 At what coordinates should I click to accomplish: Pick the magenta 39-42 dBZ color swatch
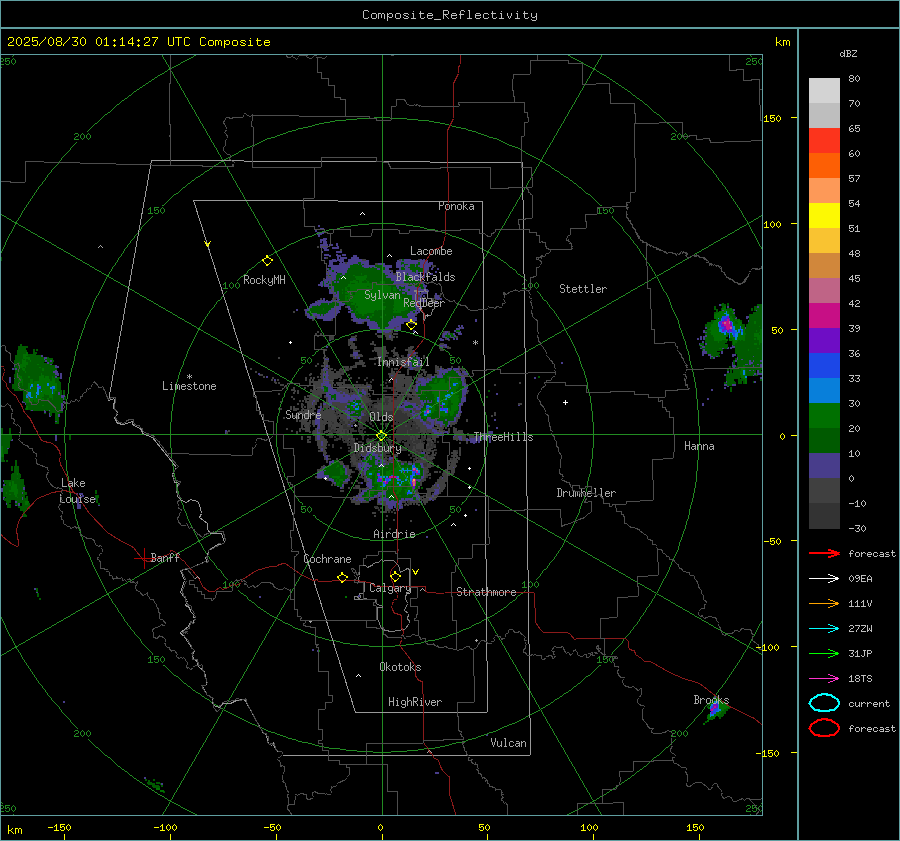824,316
